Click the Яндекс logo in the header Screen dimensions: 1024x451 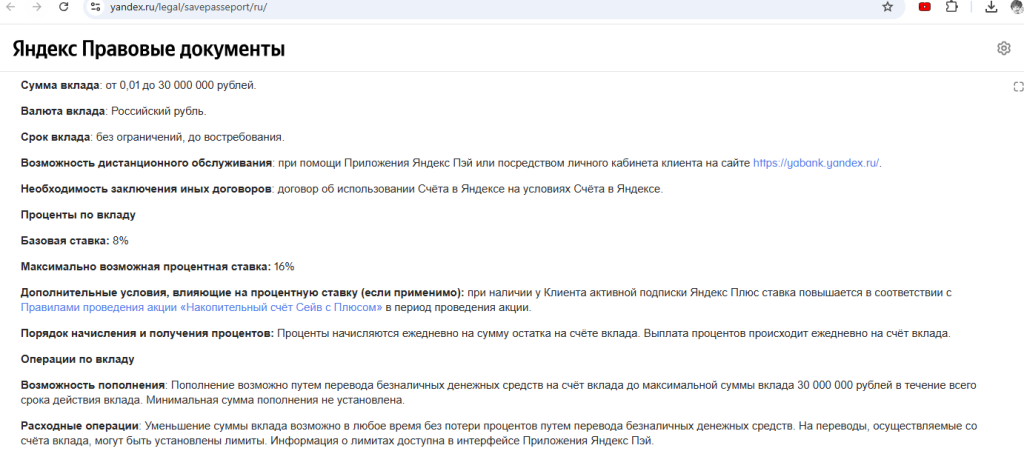[44, 49]
